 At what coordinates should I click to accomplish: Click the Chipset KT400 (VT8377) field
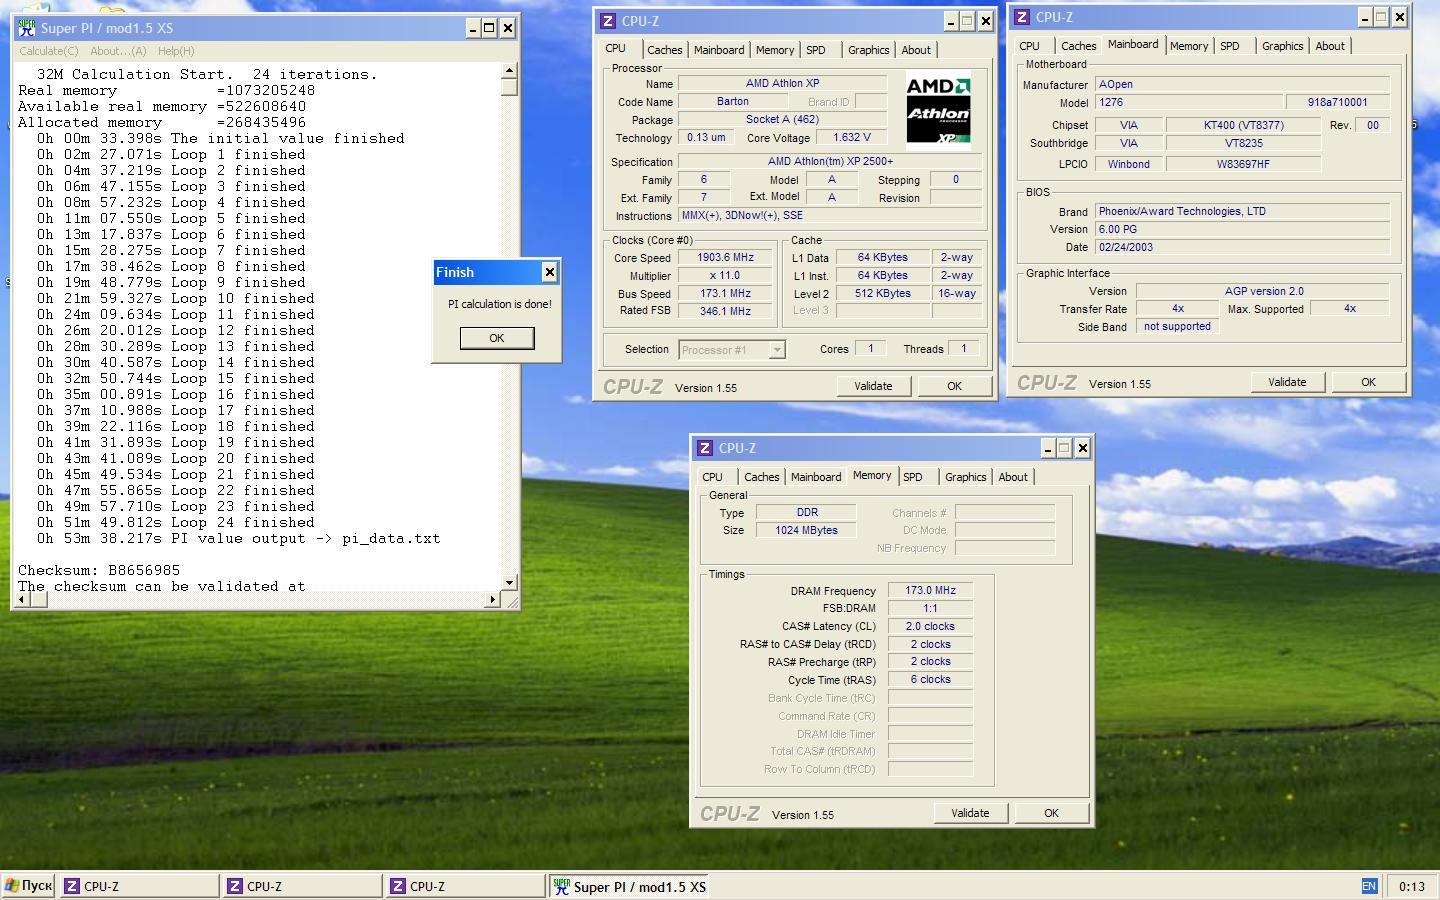tap(1243, 125)
